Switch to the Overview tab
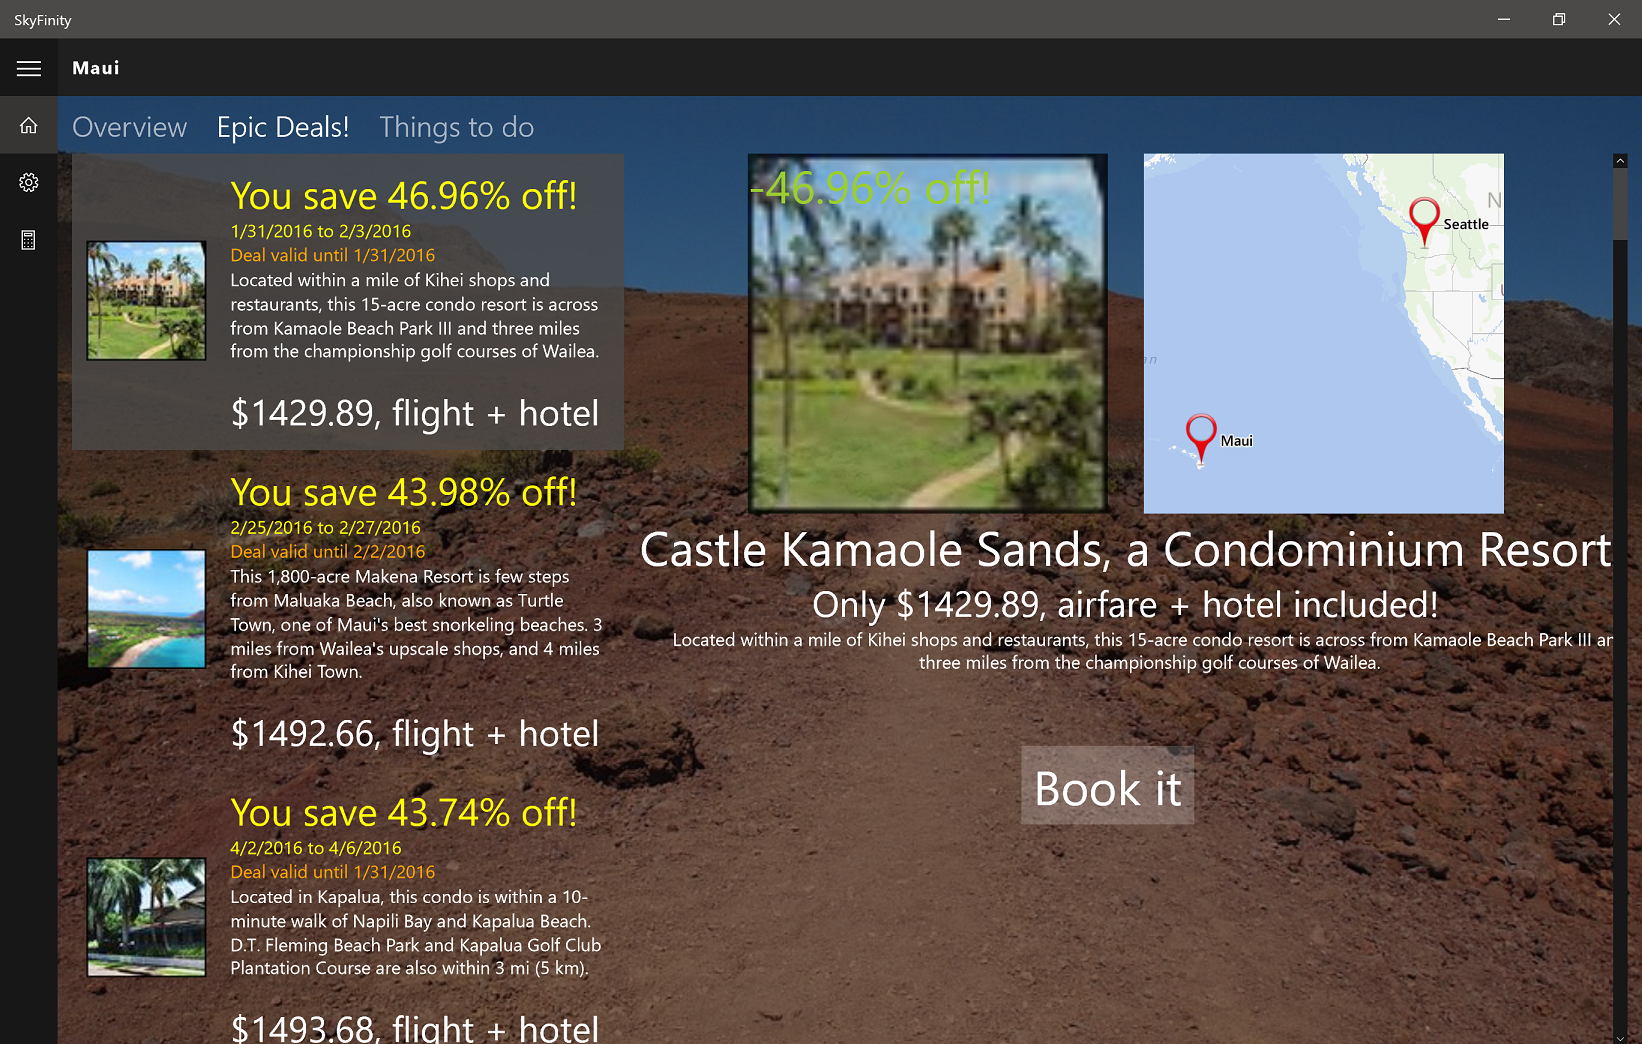This screenshot has height=1044, width=1642. coord(129,127)
